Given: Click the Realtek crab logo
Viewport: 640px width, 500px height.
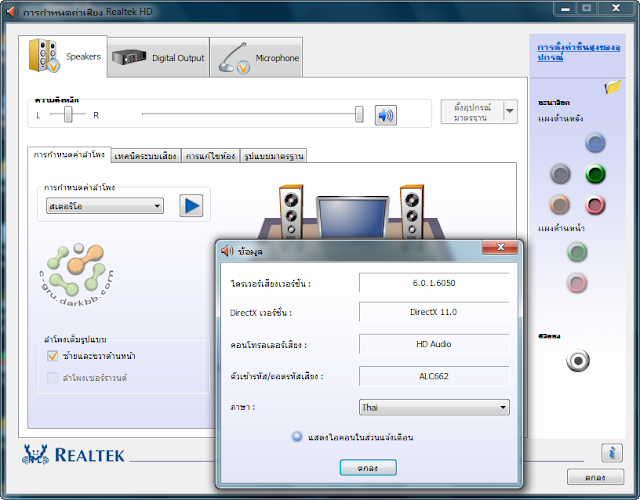Looking at the screenshot, I should tap(35, 454).
